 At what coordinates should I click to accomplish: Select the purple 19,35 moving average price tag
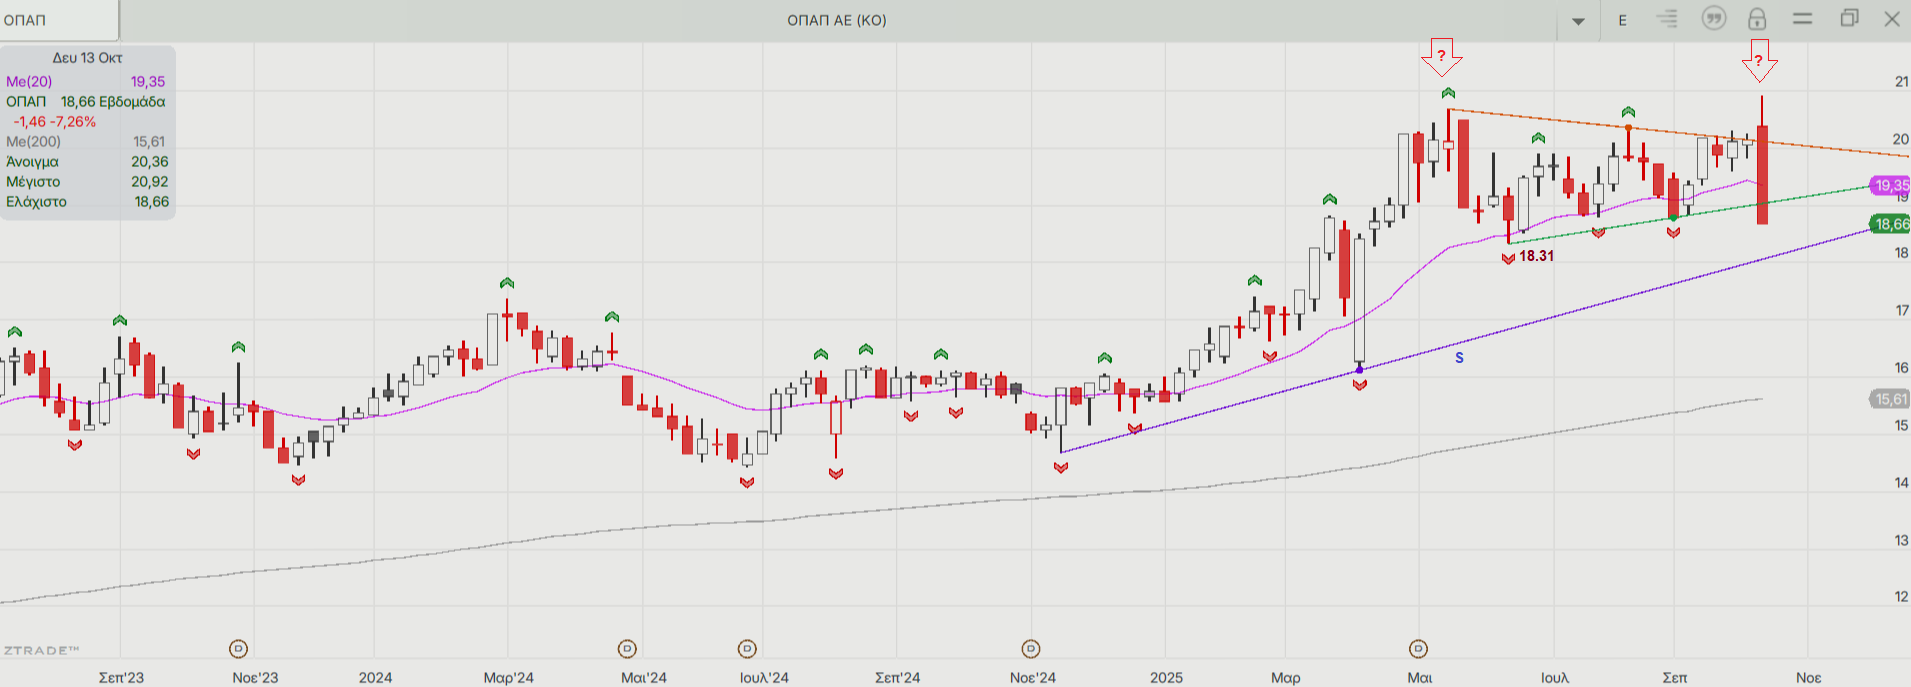pos(1890,185)
